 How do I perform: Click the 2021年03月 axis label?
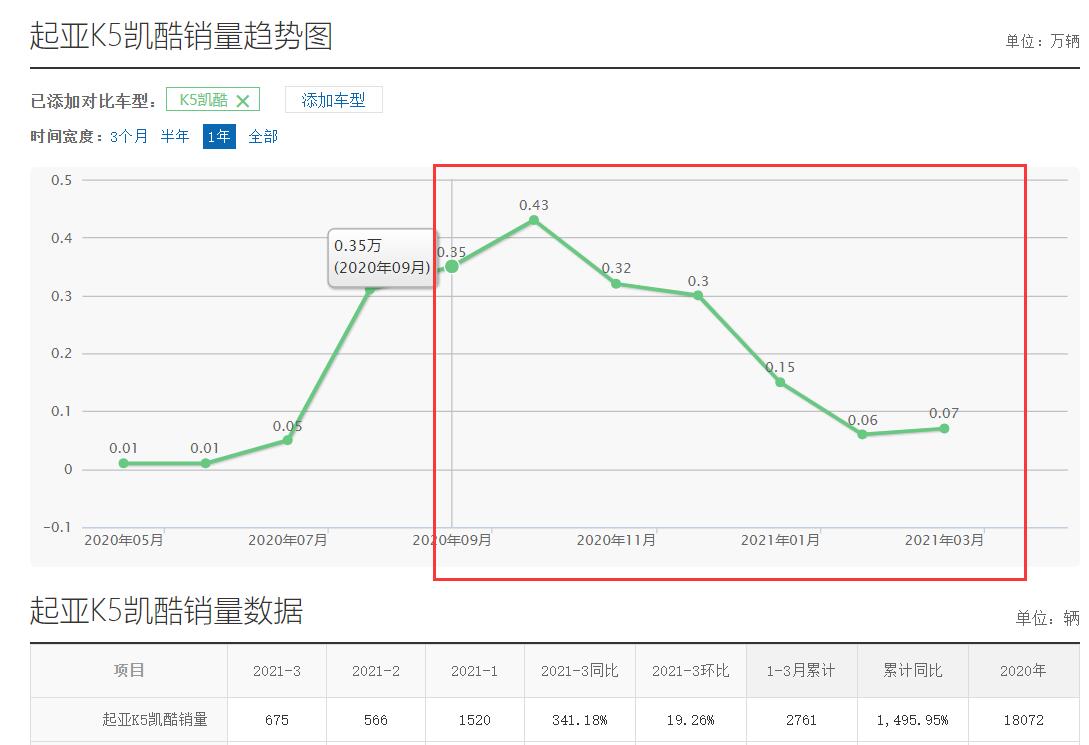tap(944, 540)
